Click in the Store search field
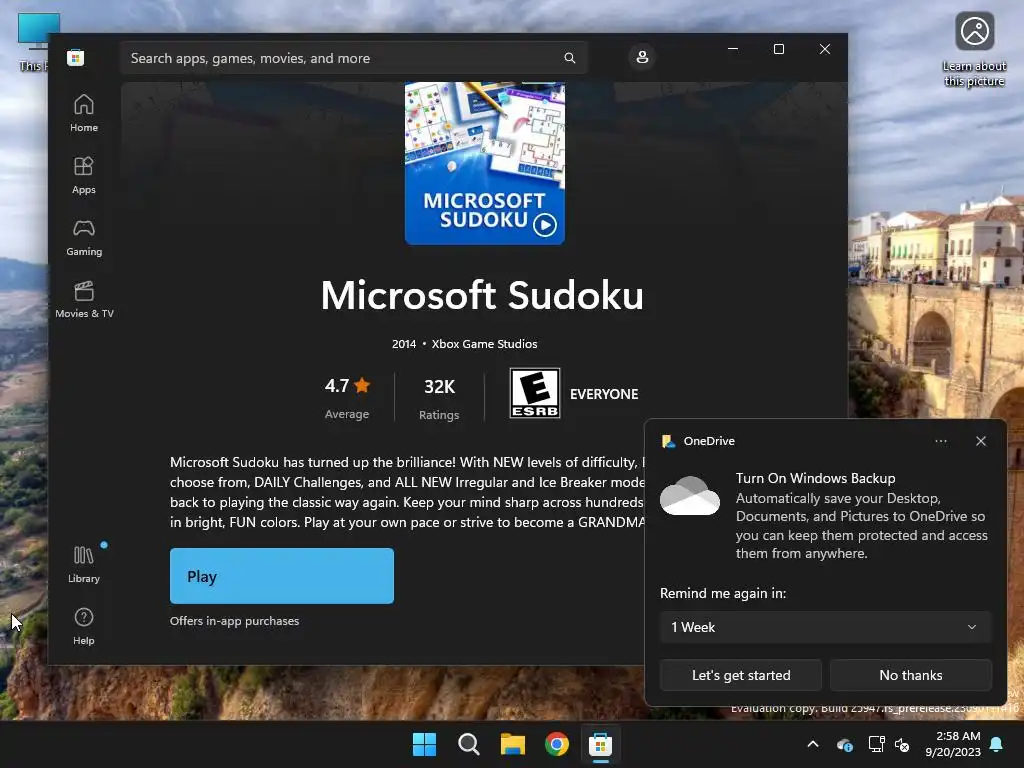The width and height of the screenshot is (1024, 768). tap(353, 58)
